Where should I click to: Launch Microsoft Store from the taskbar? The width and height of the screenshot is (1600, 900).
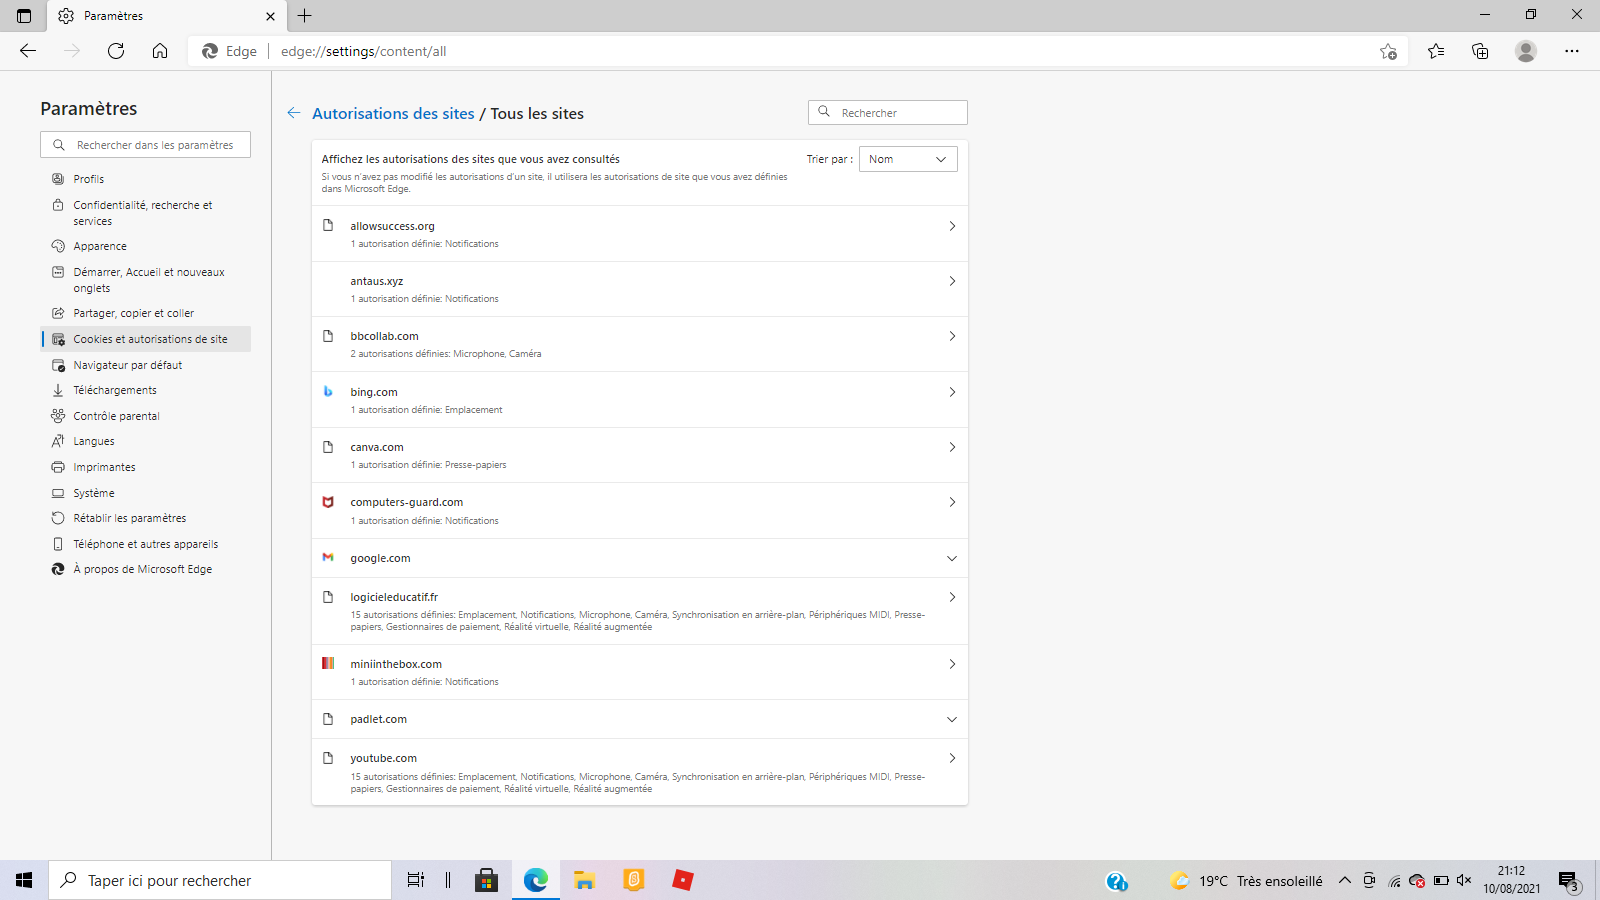tap(487, 880)
